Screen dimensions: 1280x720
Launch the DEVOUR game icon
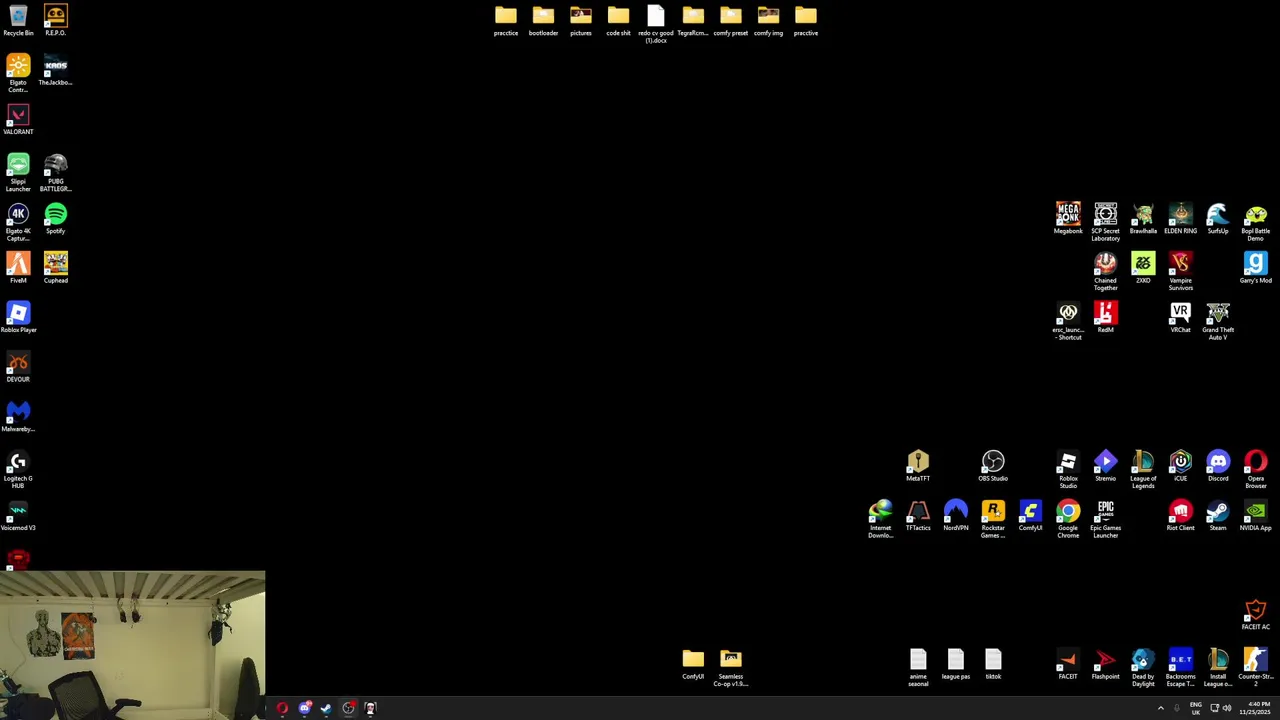[x=18, y=367]
